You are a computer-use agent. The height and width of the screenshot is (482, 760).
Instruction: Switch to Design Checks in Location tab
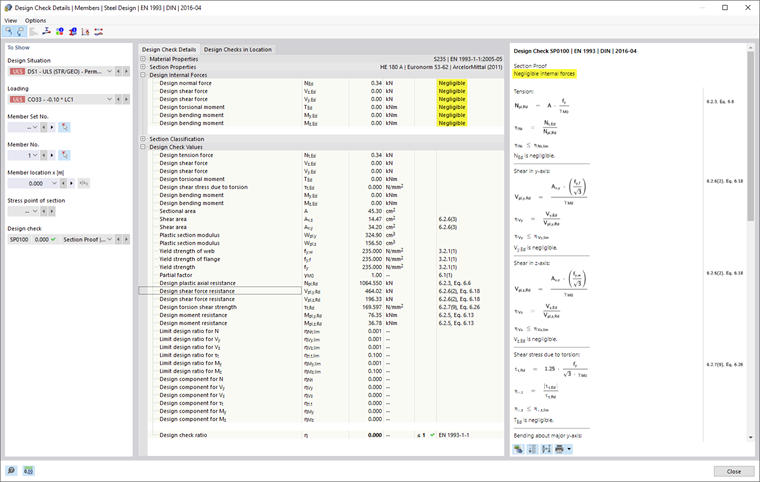click(238, 49)
